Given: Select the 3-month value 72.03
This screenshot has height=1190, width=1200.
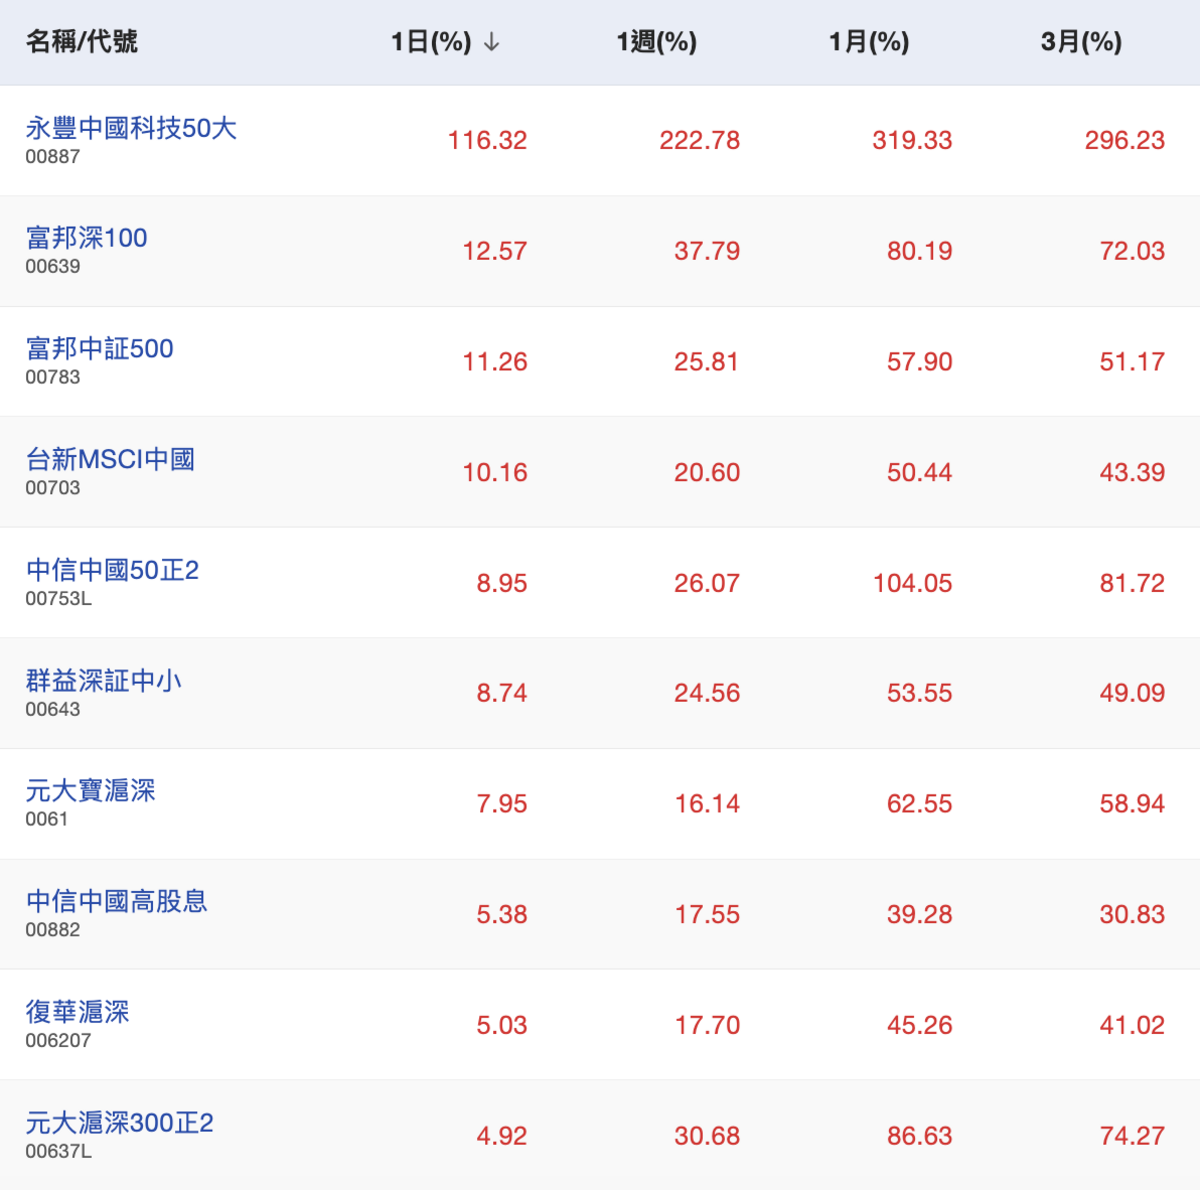Looking at the screenshot, I should pos(1133,251).
